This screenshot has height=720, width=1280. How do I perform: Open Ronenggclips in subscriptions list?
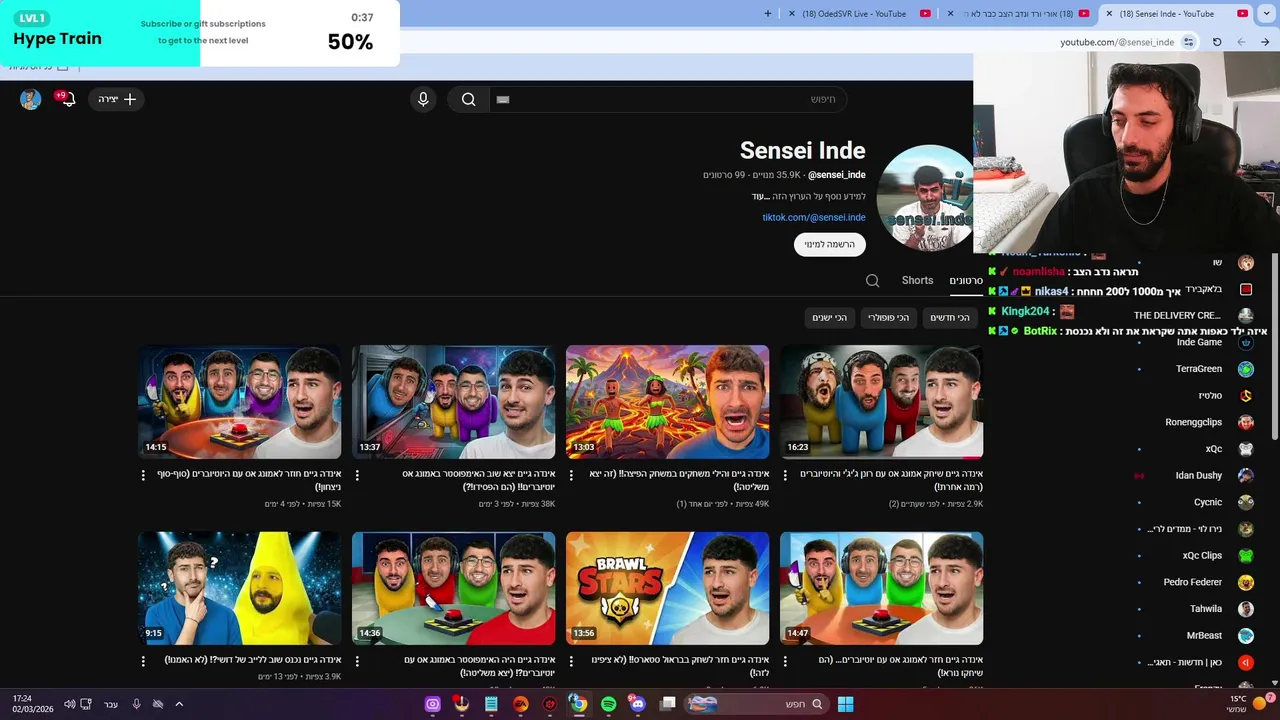click(x=1194, y=422)
